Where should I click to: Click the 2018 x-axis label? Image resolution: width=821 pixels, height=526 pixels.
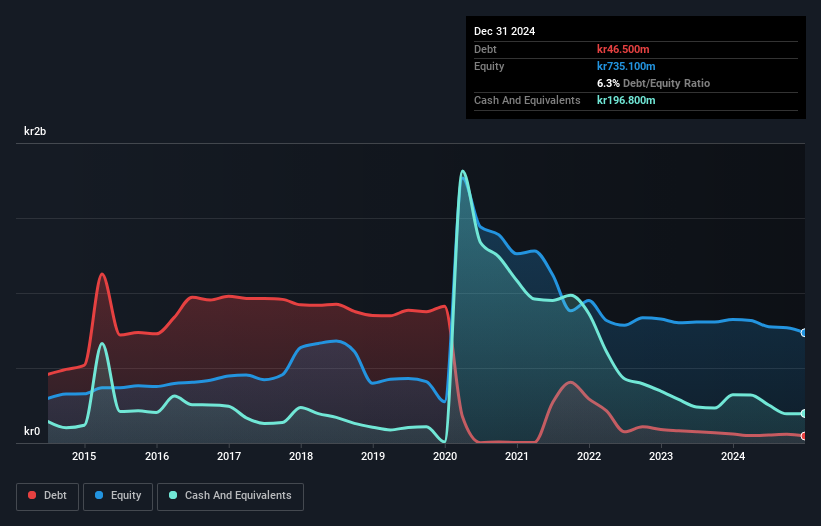tap(301, 456)
